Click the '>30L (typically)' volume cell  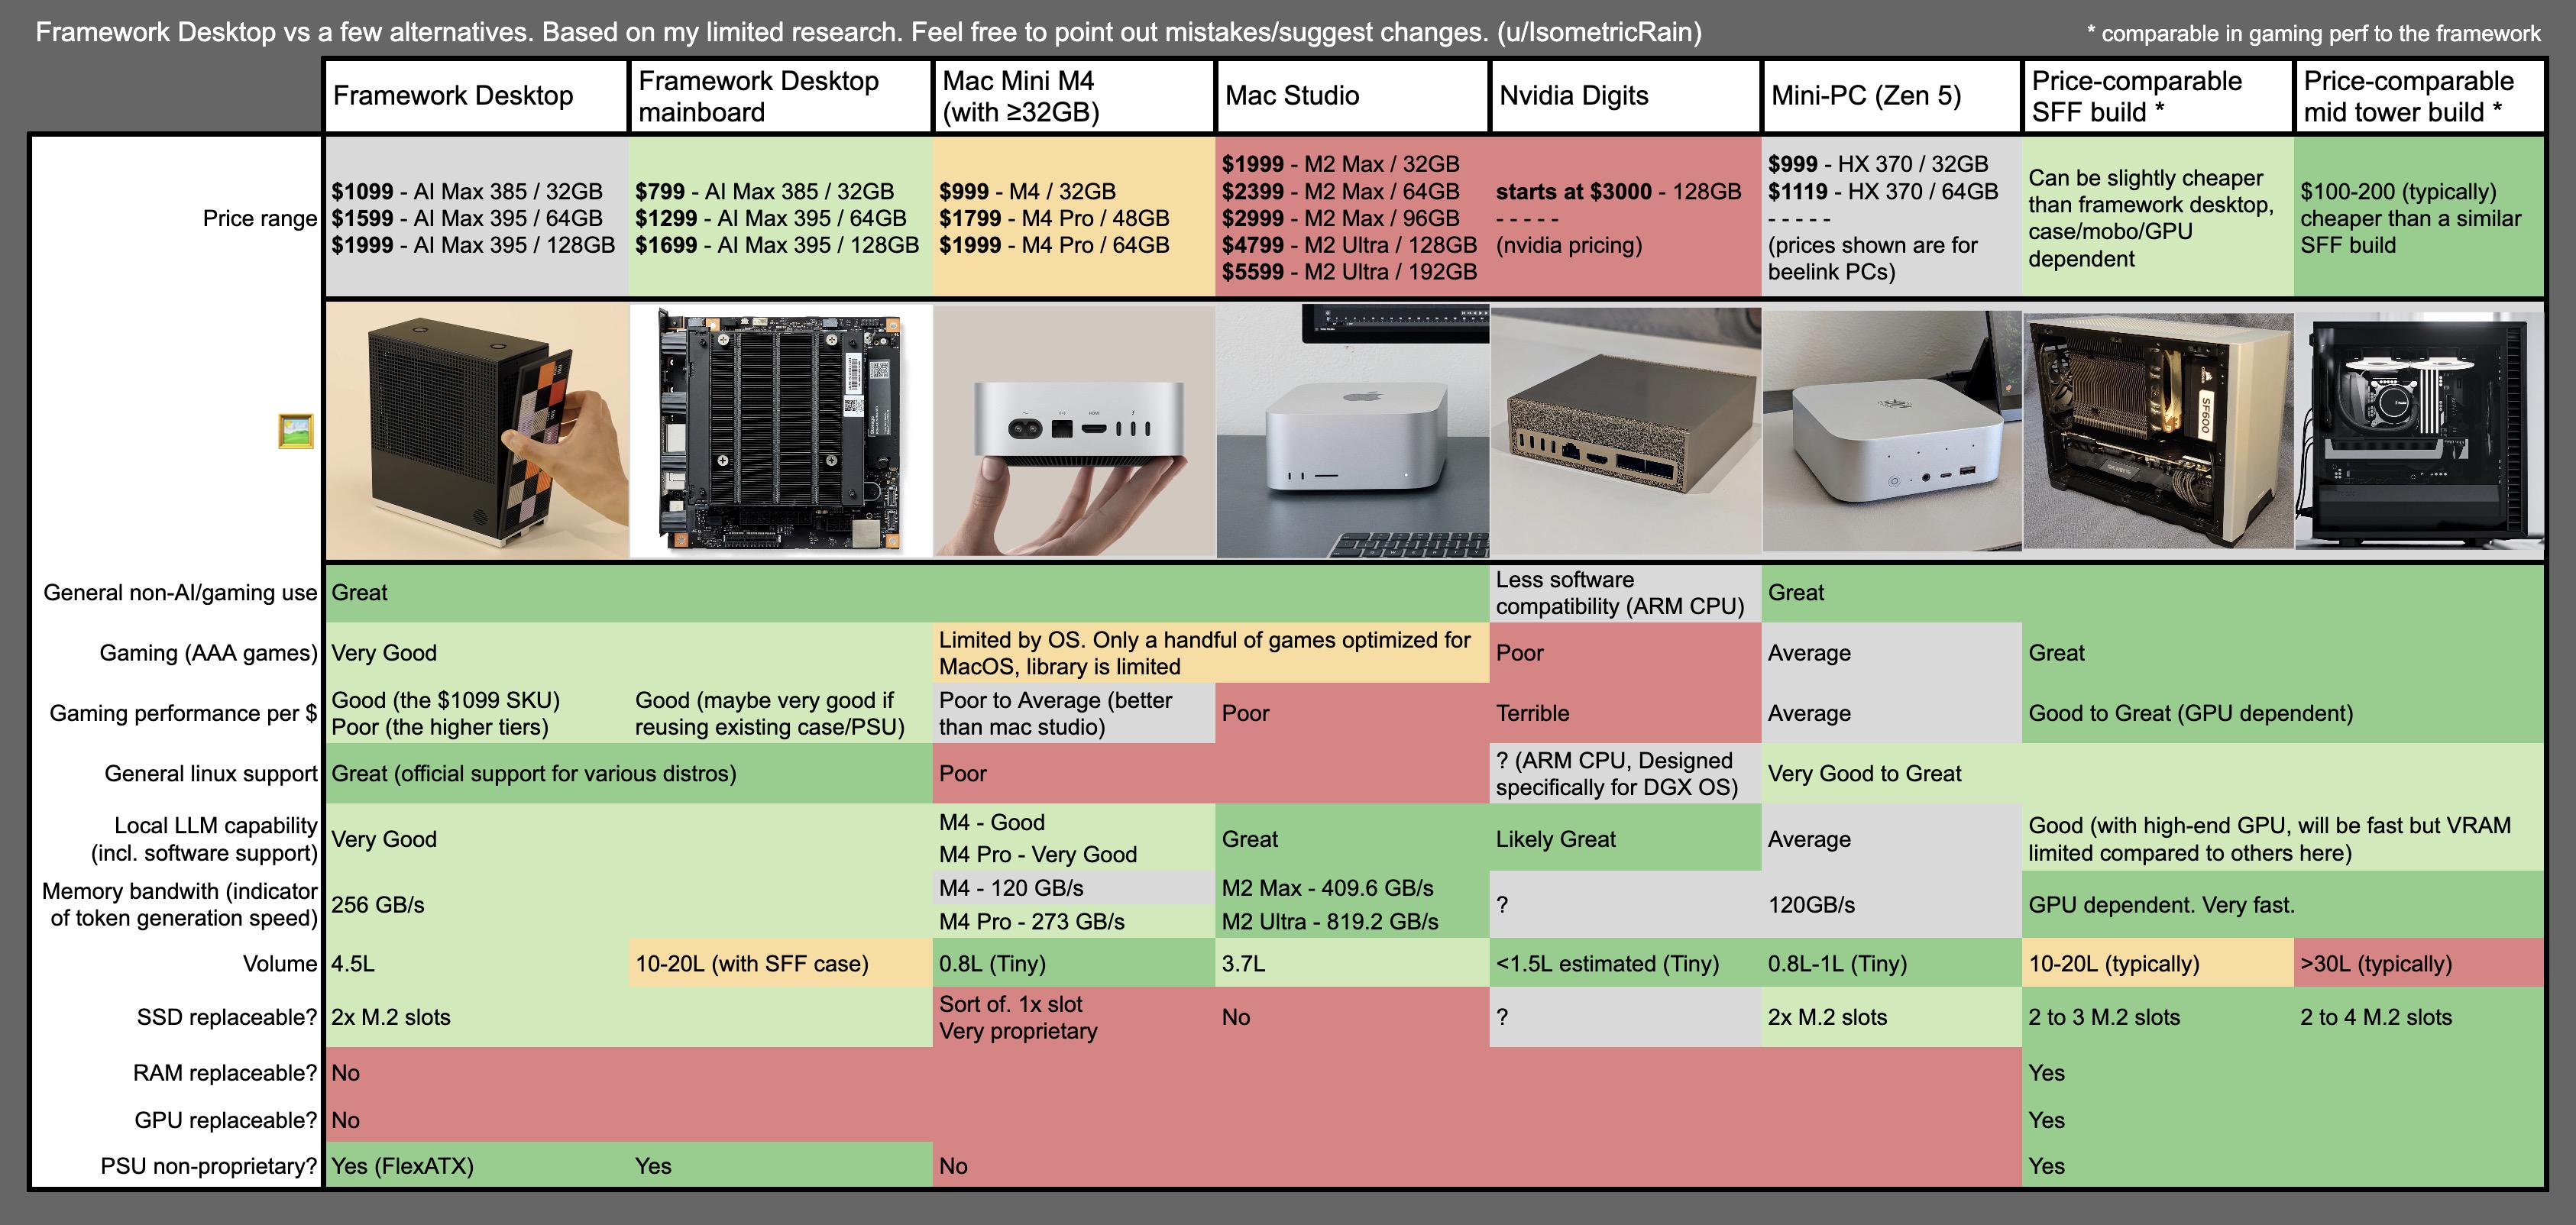[2375, 964]
